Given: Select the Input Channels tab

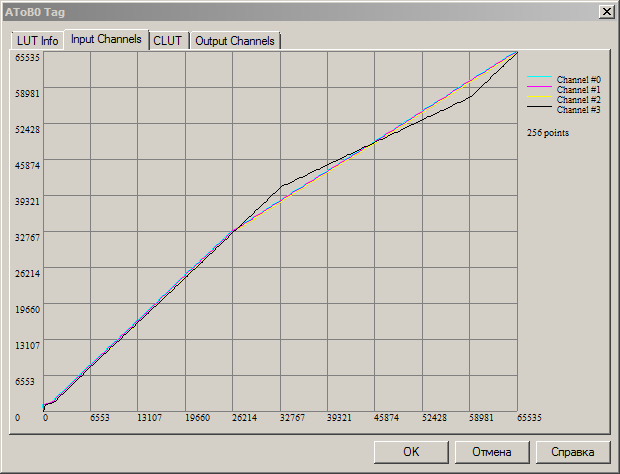Looking at the screenshot, I should 106,39.
